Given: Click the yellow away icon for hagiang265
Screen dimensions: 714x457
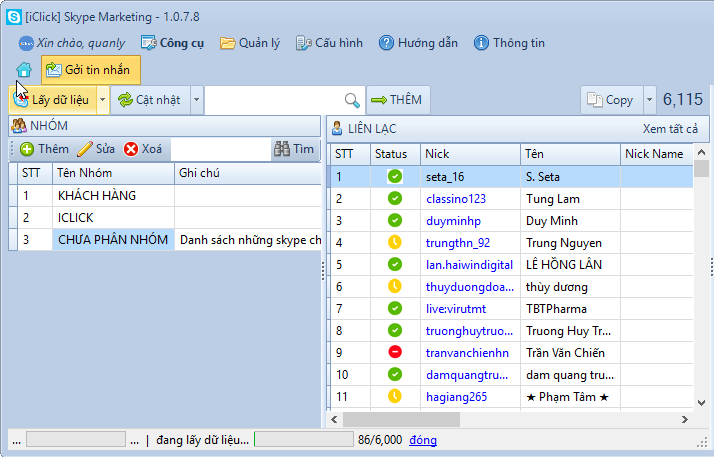Looking at the screenshot, I should tap(395, 396).
